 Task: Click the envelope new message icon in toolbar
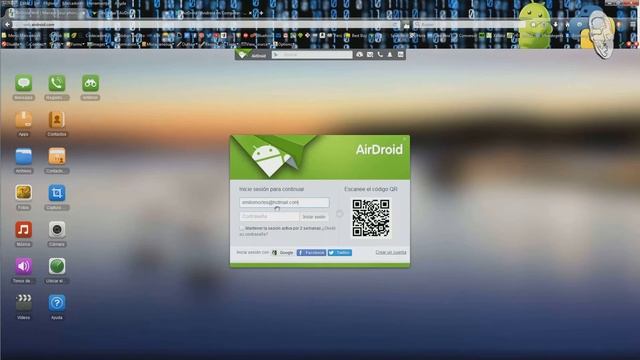tap(370, 55)
